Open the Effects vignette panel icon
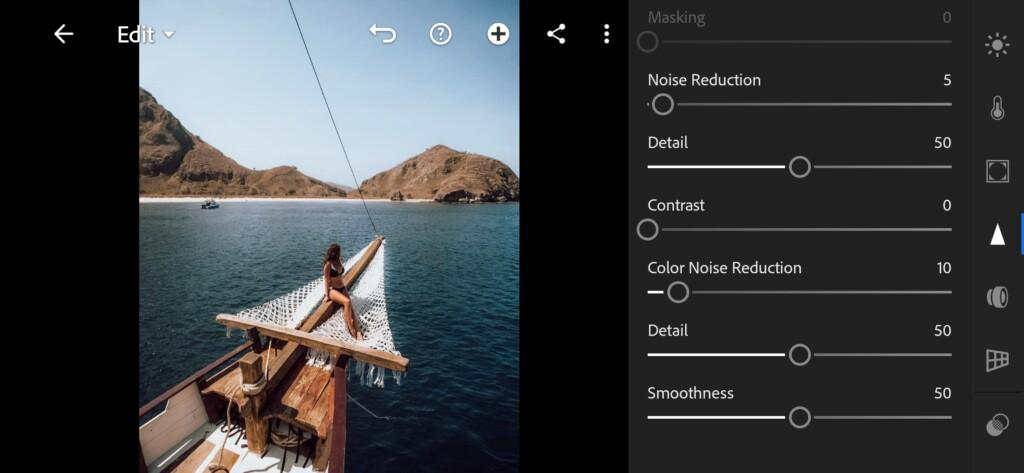 click(x=997, y=171)
